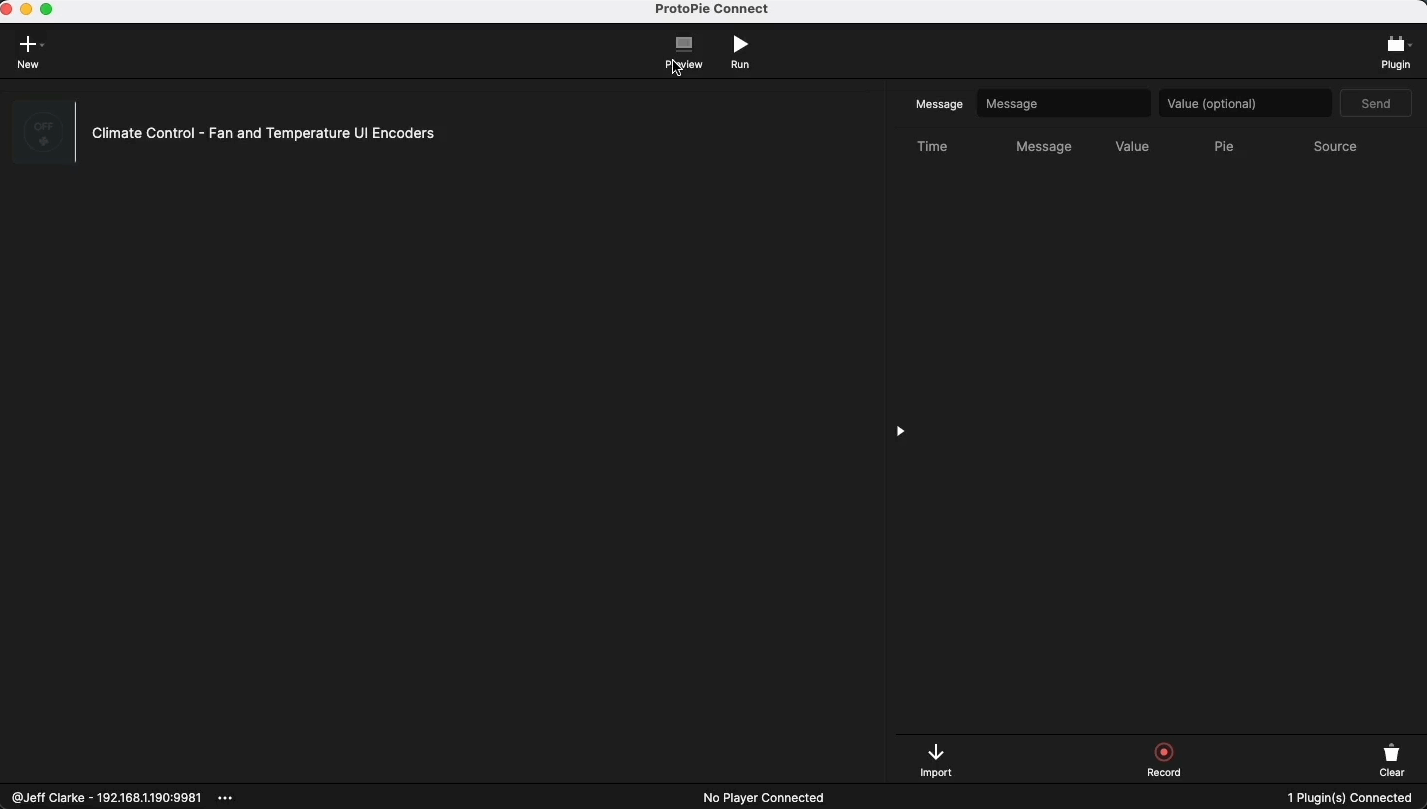Focus the Message input field
The image size is (1427, 809).
(1064, 103)
